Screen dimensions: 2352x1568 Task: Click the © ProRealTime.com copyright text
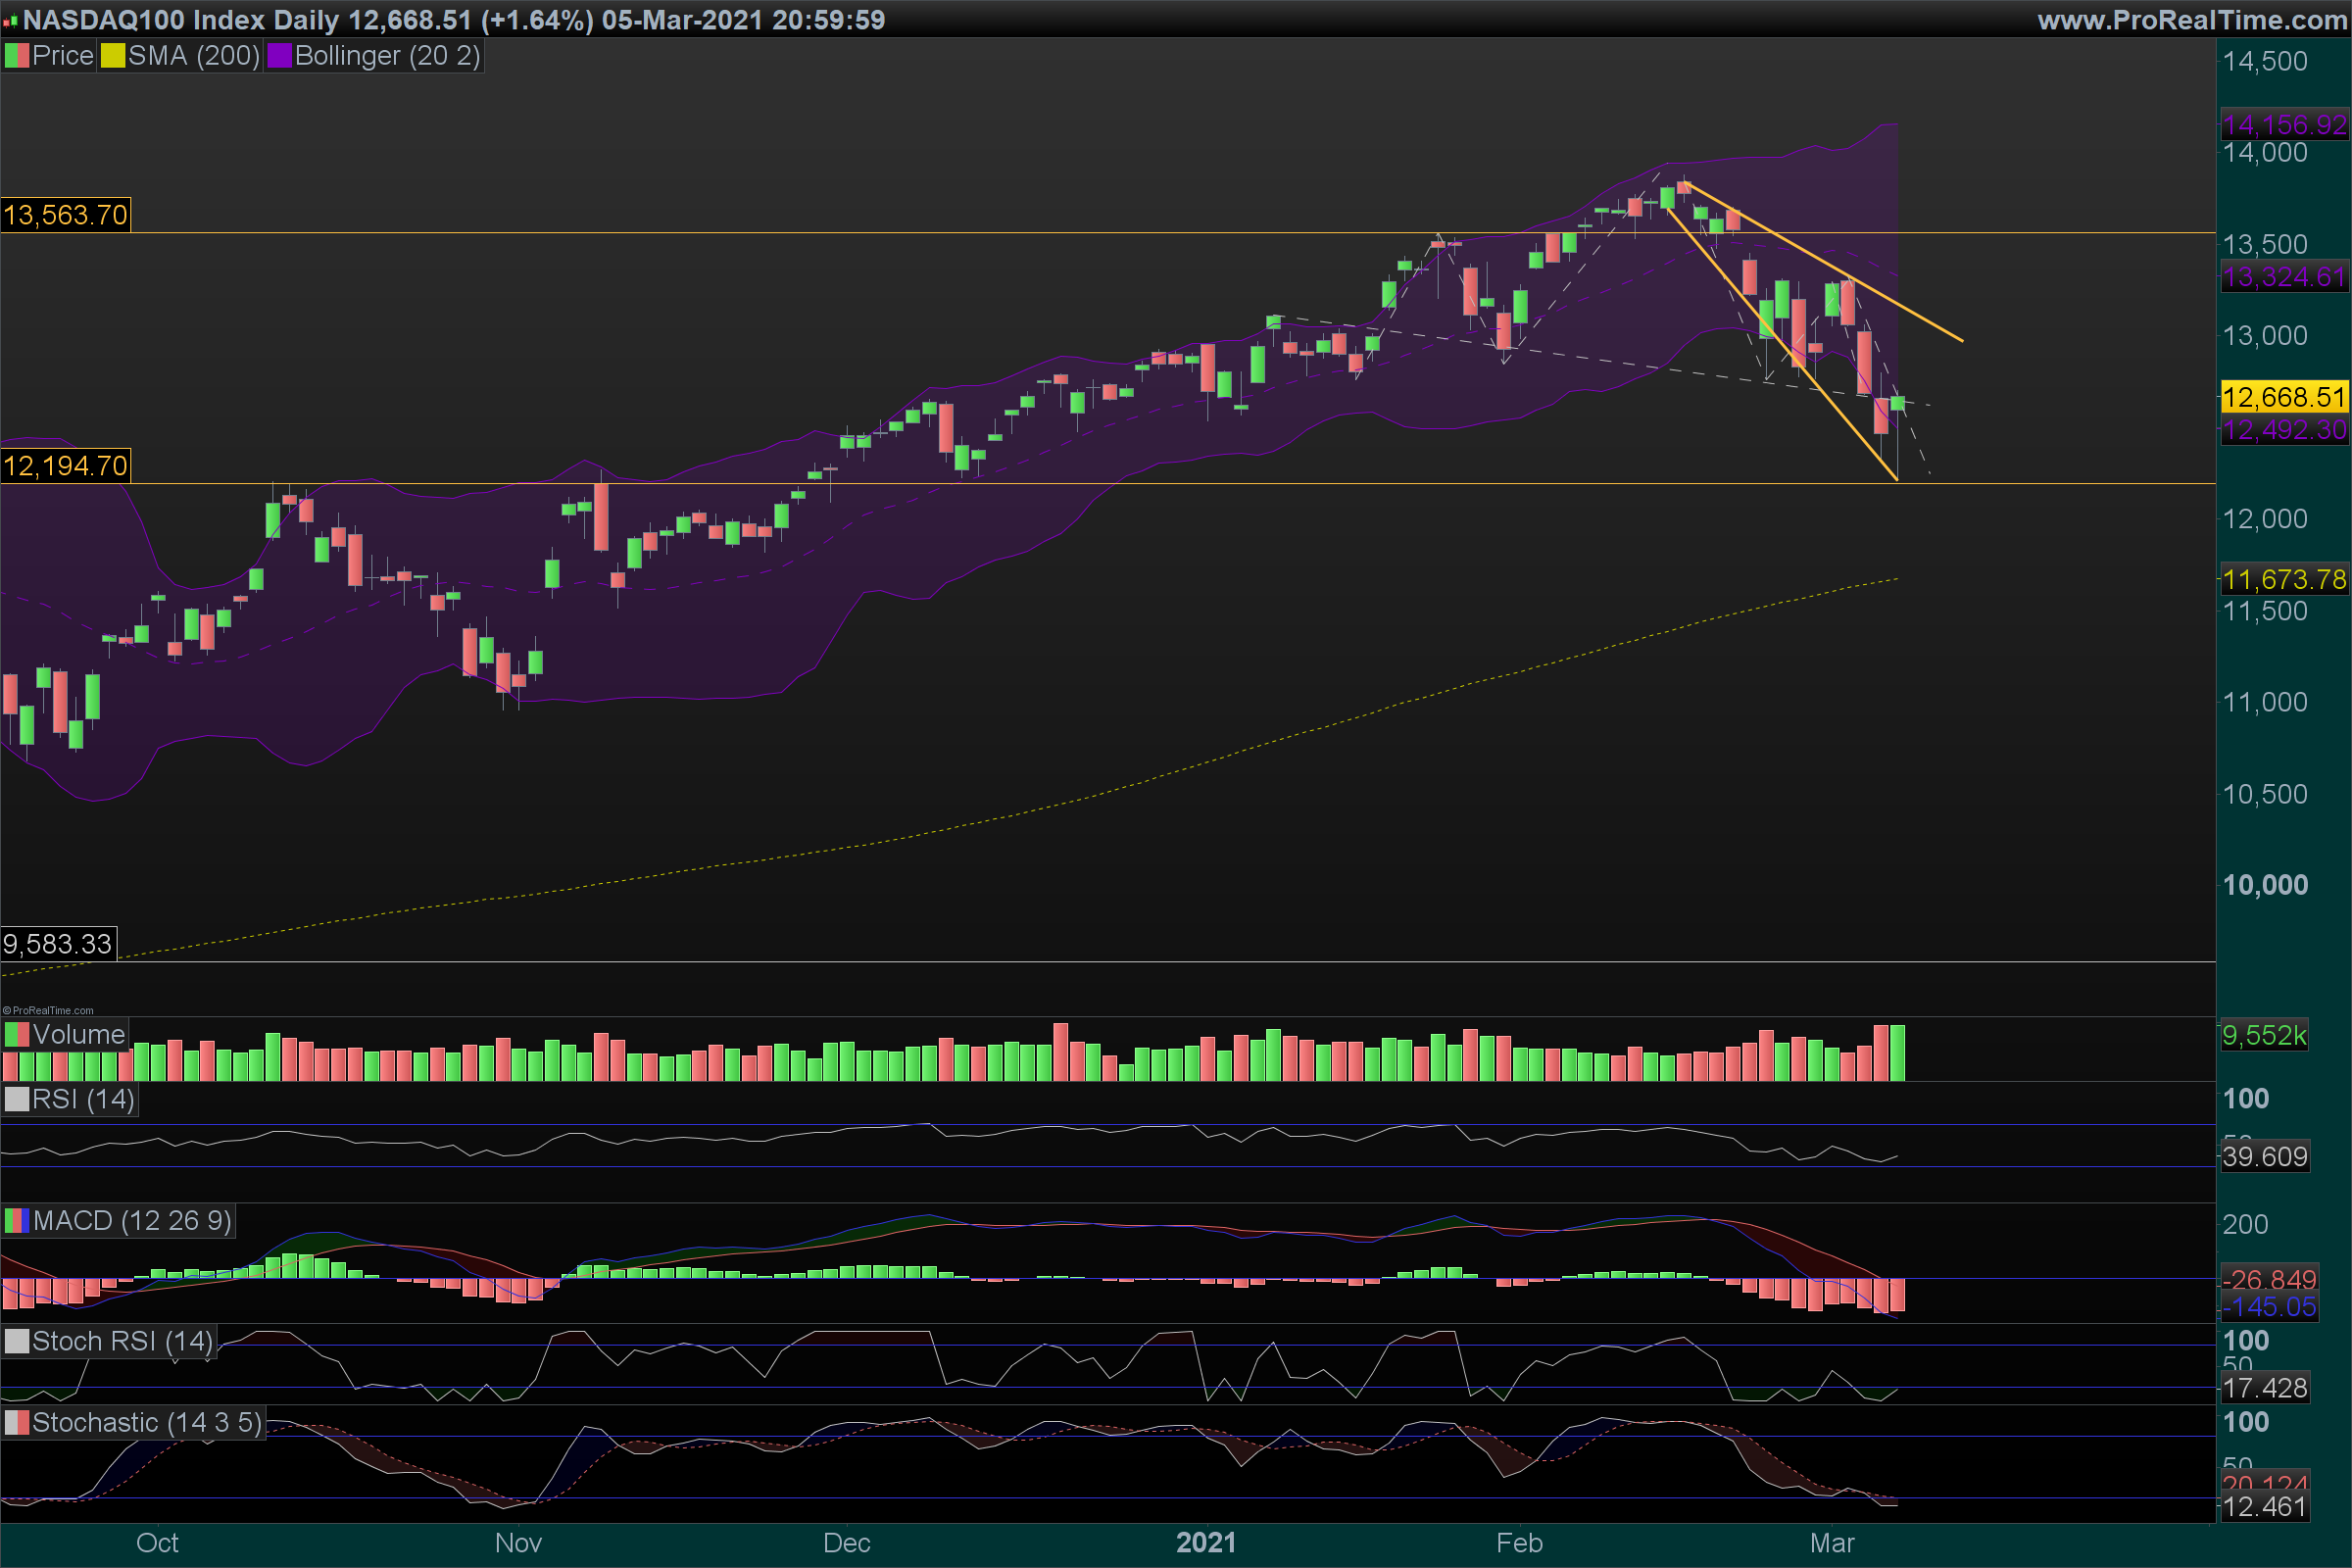(x=48, y=1010)
